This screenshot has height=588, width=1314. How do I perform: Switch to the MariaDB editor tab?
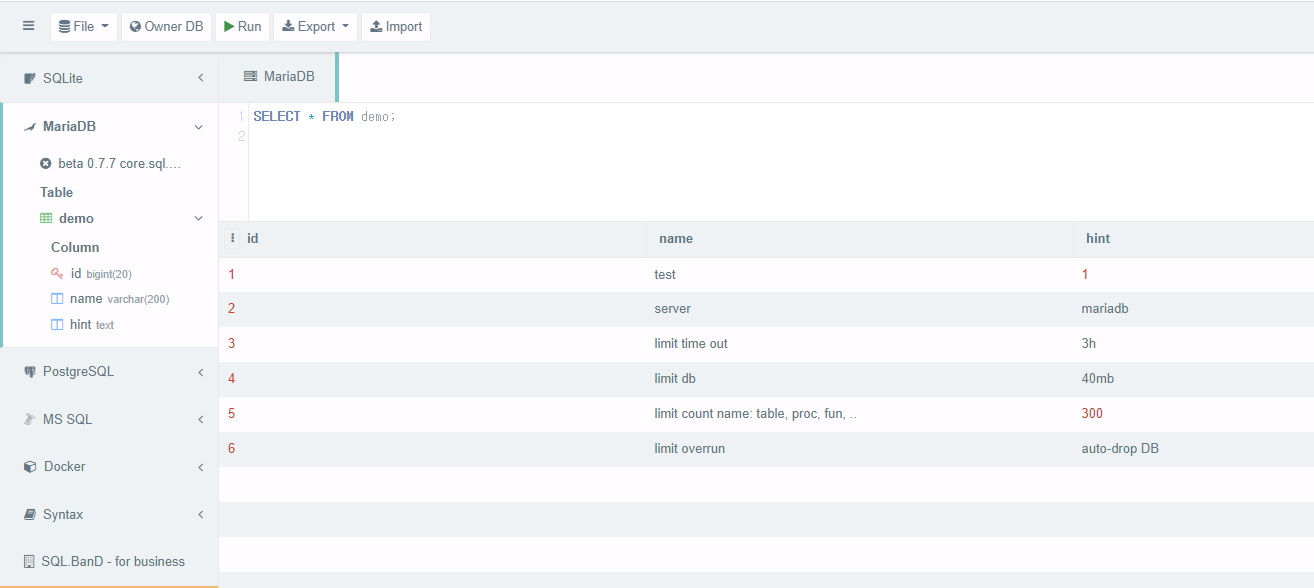[x=279, y=77]
